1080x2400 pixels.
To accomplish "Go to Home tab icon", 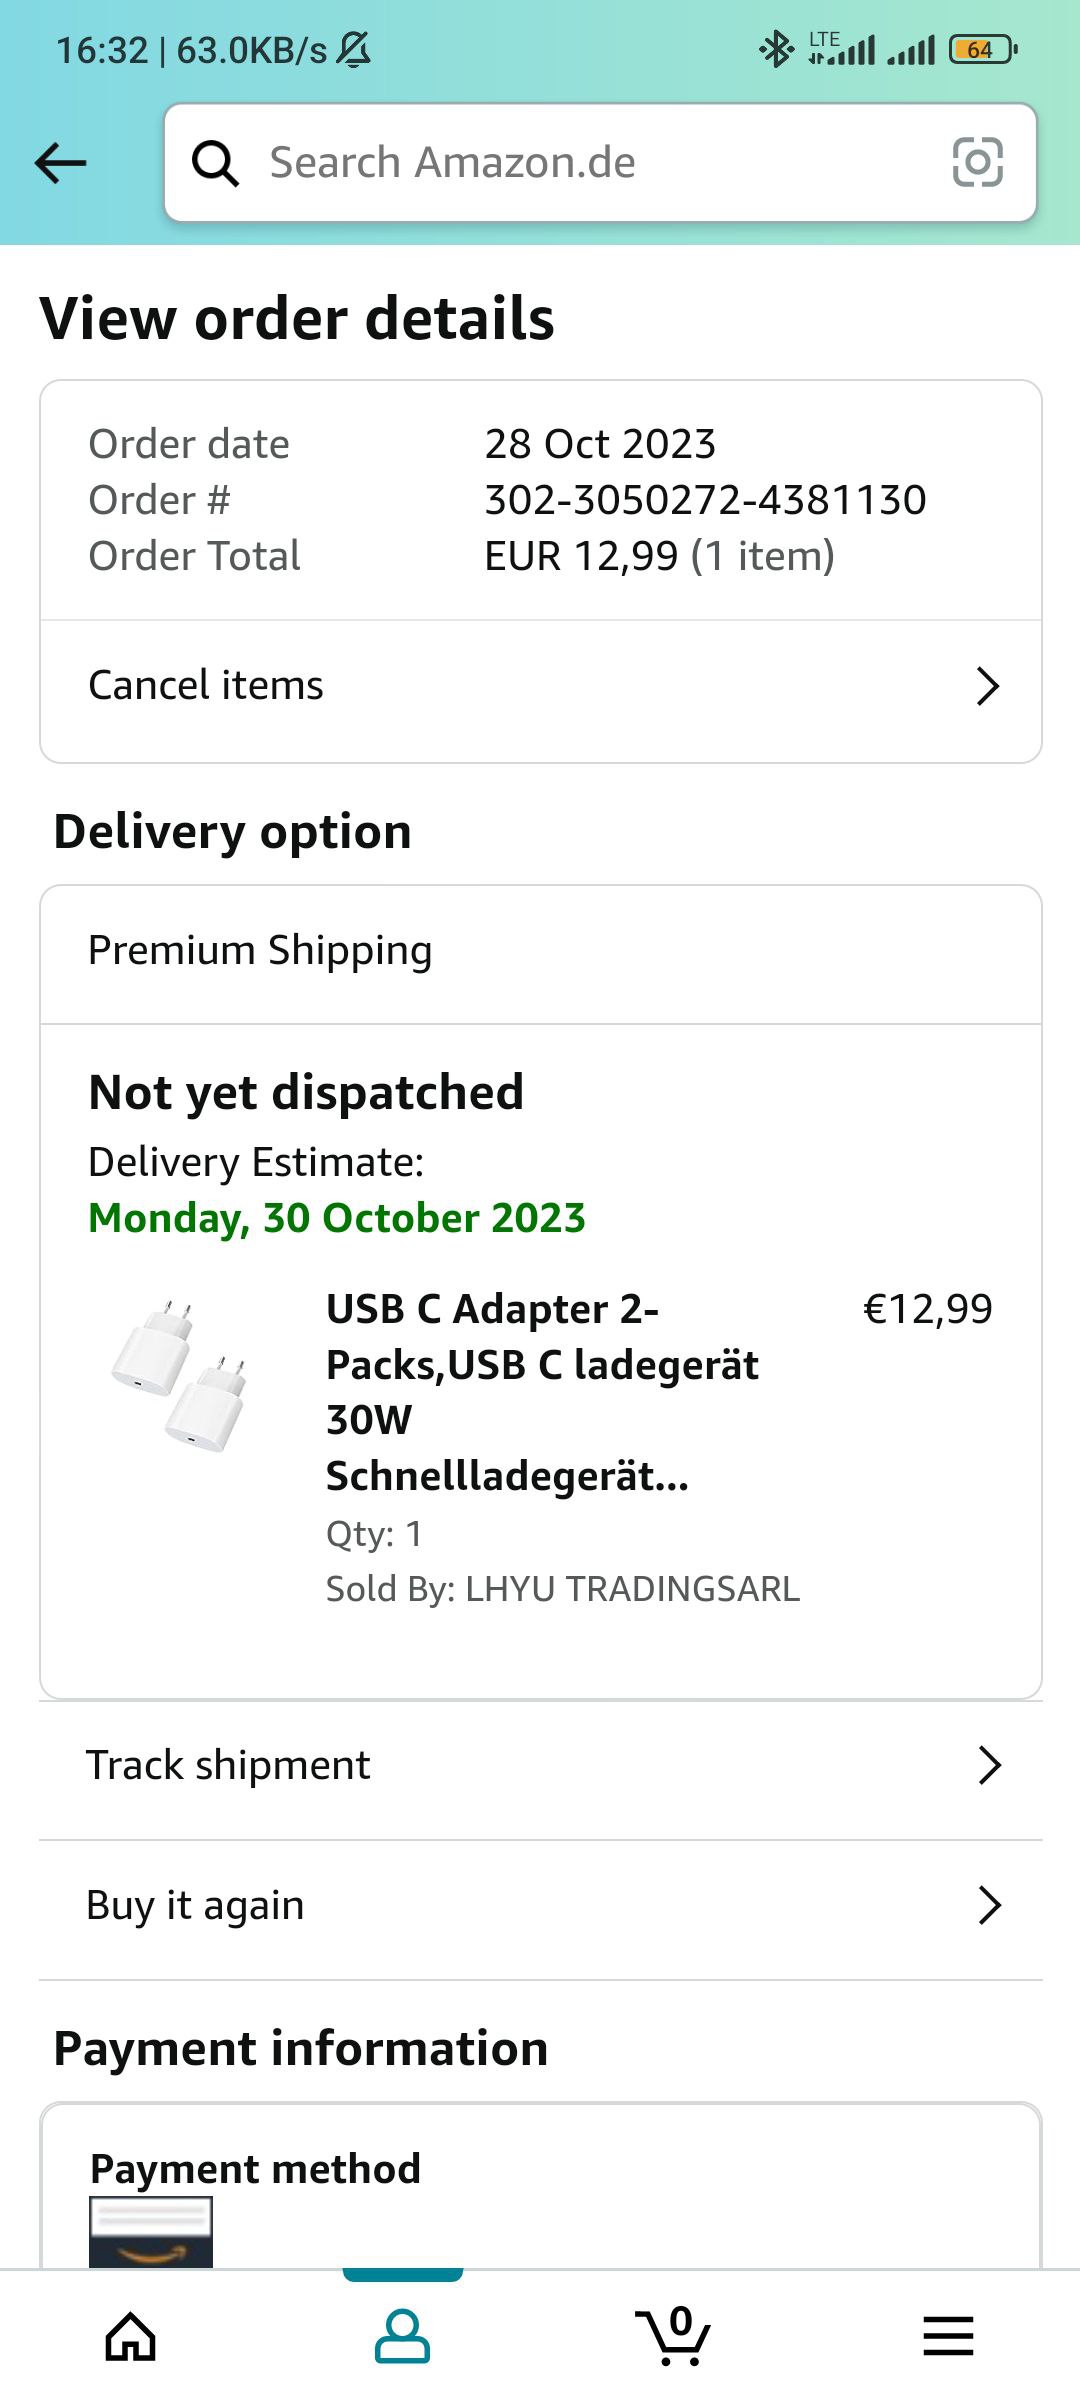I will (131, 2336).
